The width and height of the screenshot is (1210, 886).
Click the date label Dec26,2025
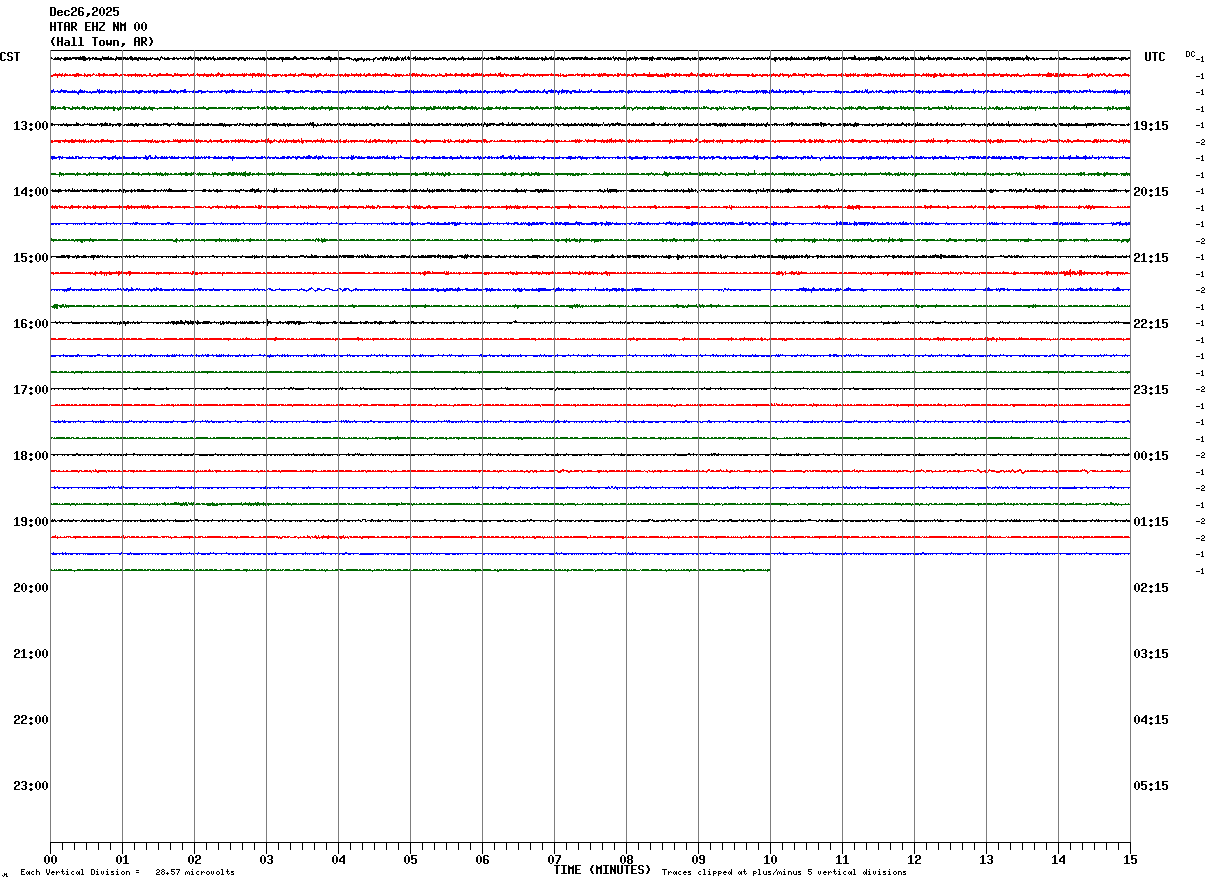(84, 12)
